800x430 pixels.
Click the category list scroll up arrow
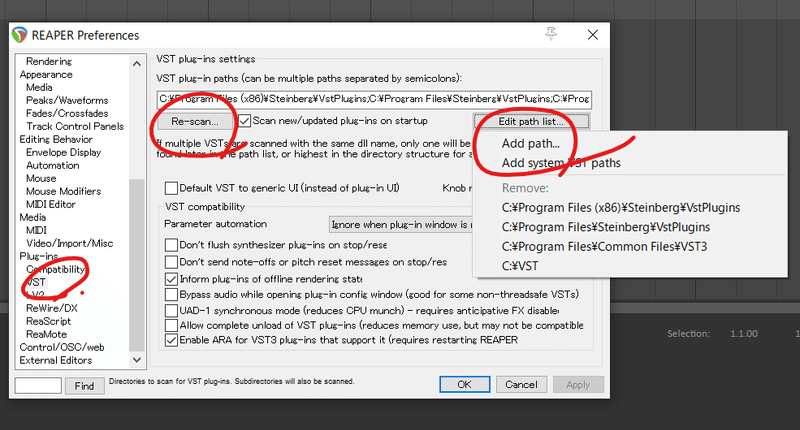(x=137, y=63)
